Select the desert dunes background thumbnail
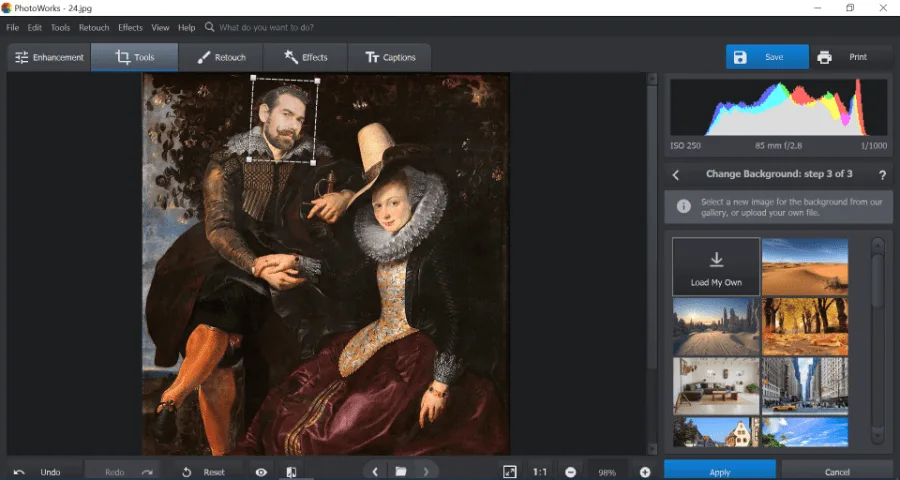The height and width of the screenshot is (480, 900). [805, 267]
